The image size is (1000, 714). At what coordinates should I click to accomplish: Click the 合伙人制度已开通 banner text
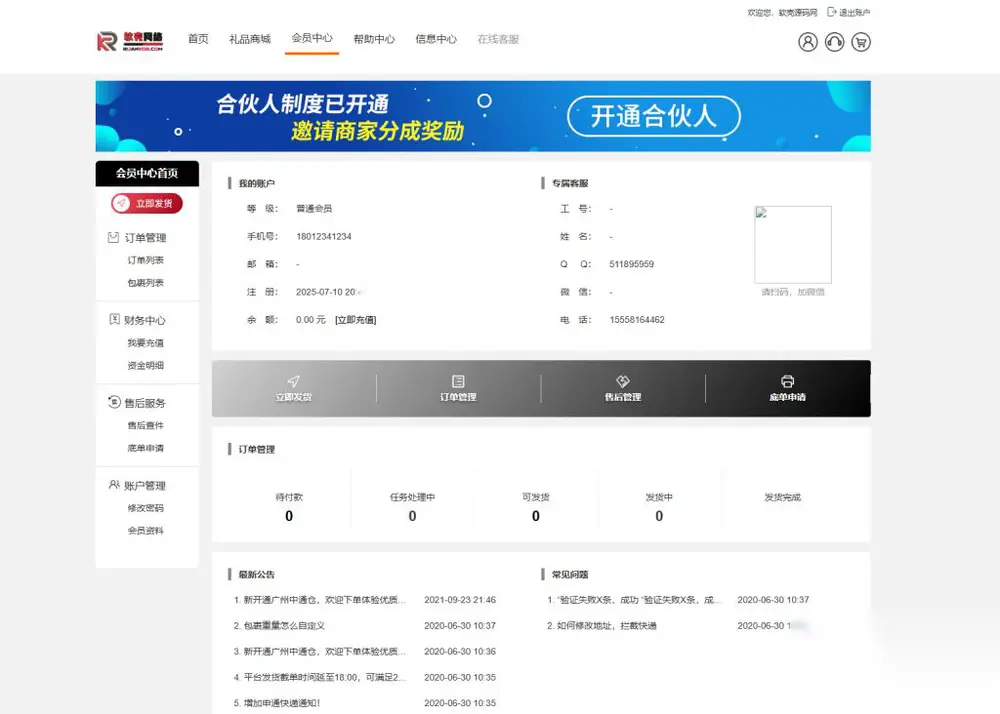tap(302, 104)
